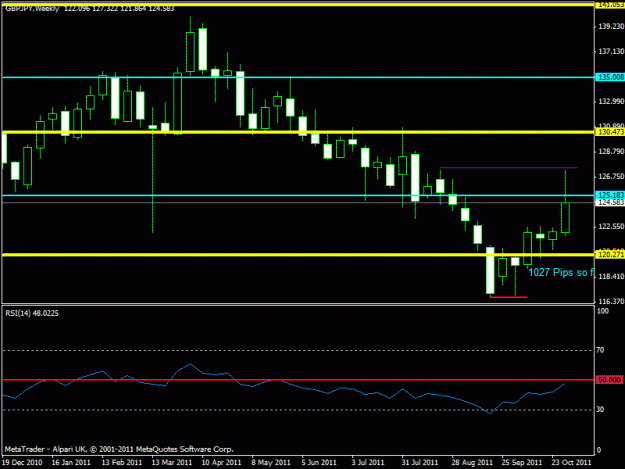
Task: Click the 124.583 current price label
Action: [x=610, y=202]
